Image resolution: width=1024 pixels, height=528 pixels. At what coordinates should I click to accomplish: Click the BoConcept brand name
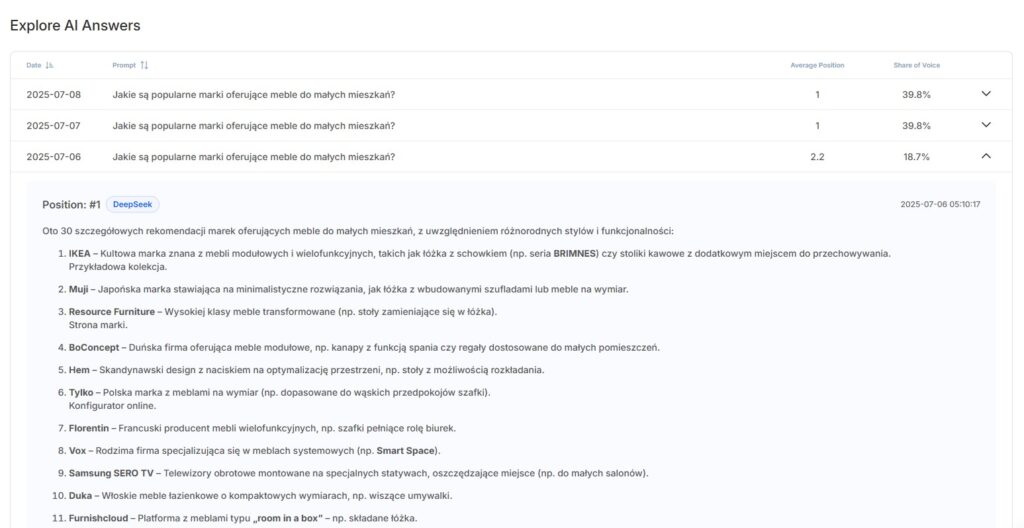[x=94, y=348]
